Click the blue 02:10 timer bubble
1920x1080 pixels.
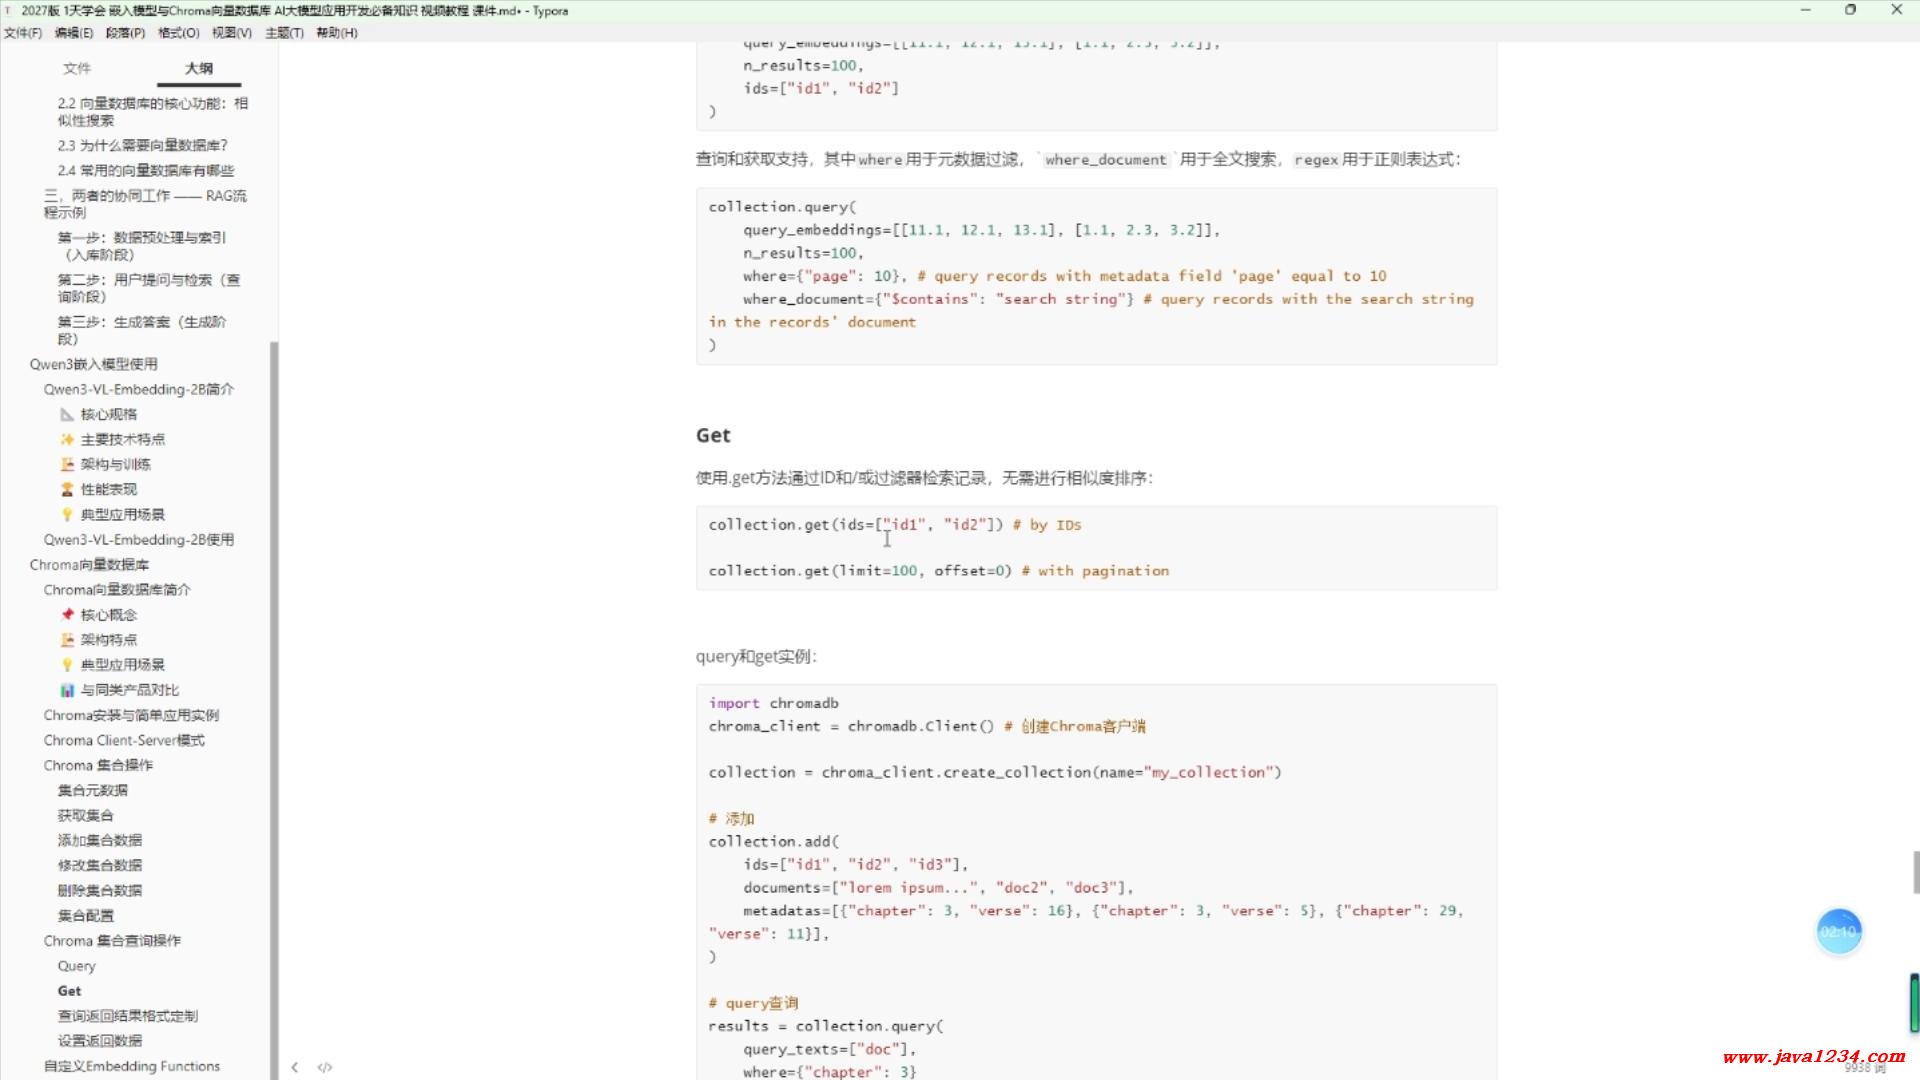(x=1838, y=931)
